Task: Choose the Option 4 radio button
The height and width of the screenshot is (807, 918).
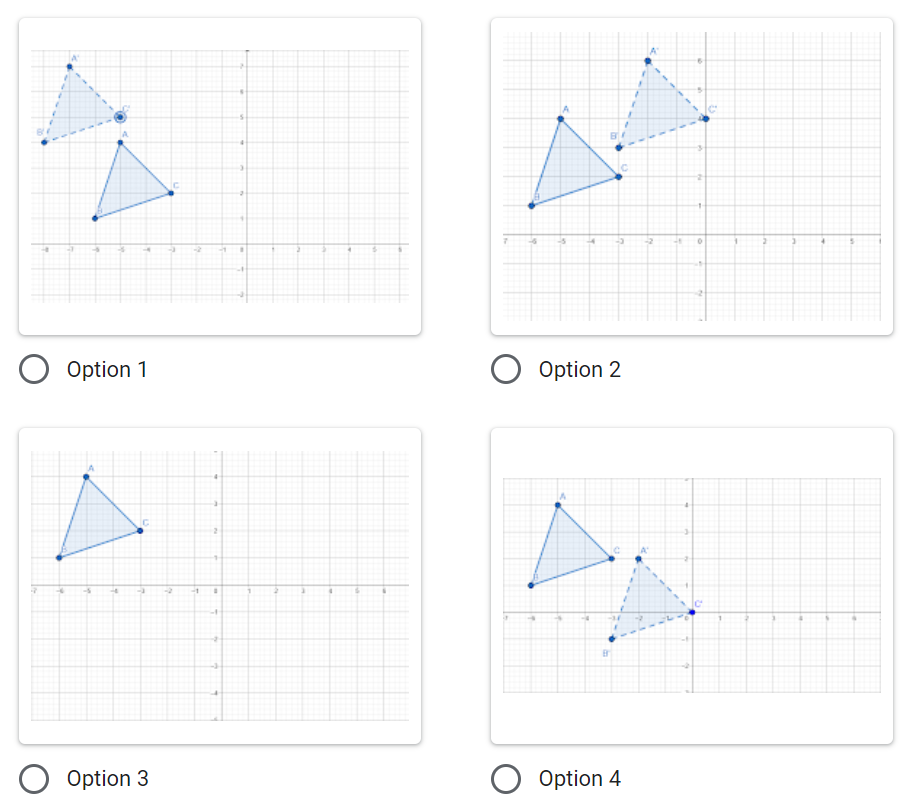Action: [506, 778]
